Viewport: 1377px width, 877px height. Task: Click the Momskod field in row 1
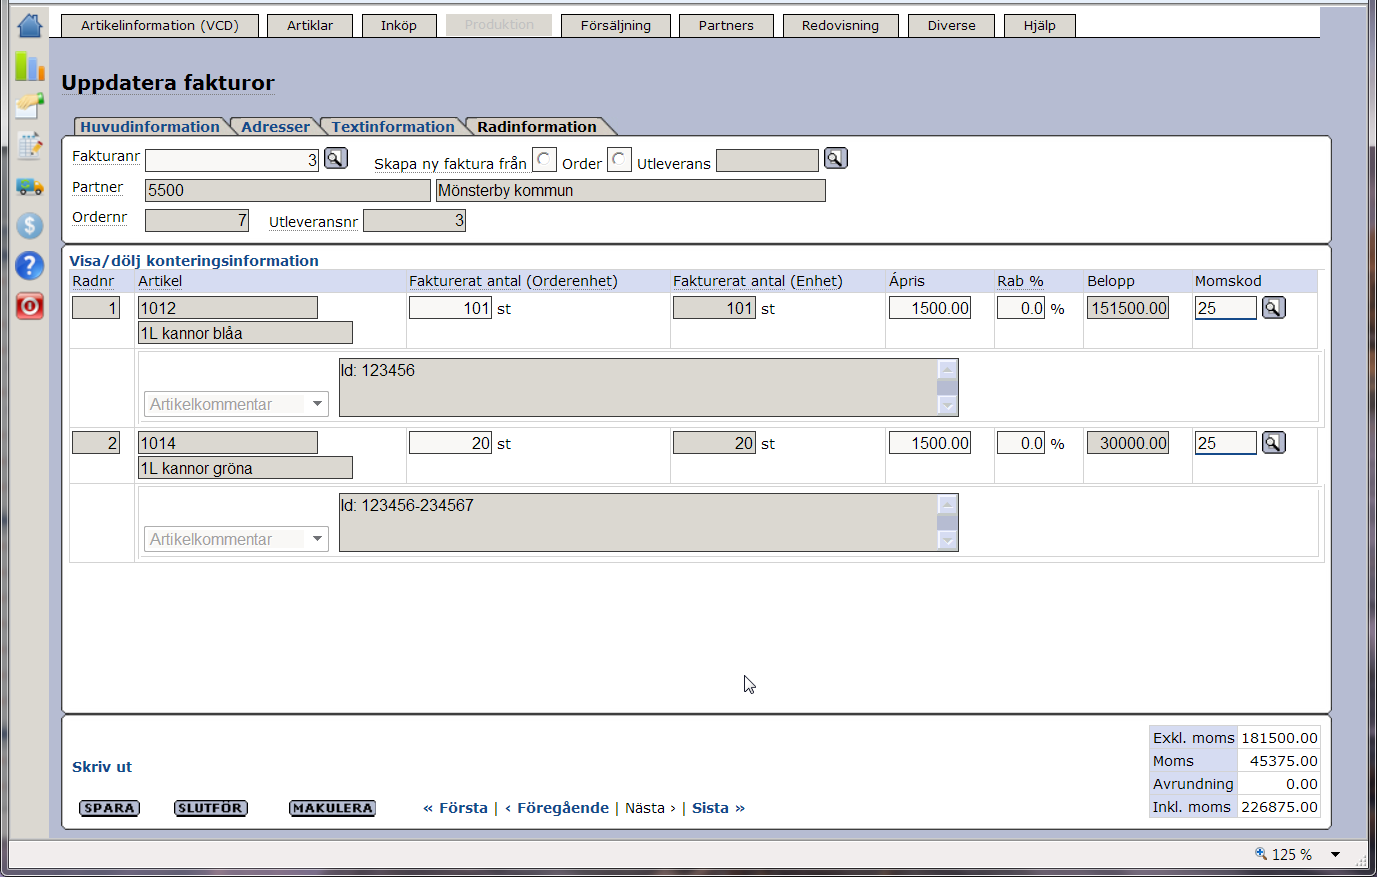click(1225, 308)
